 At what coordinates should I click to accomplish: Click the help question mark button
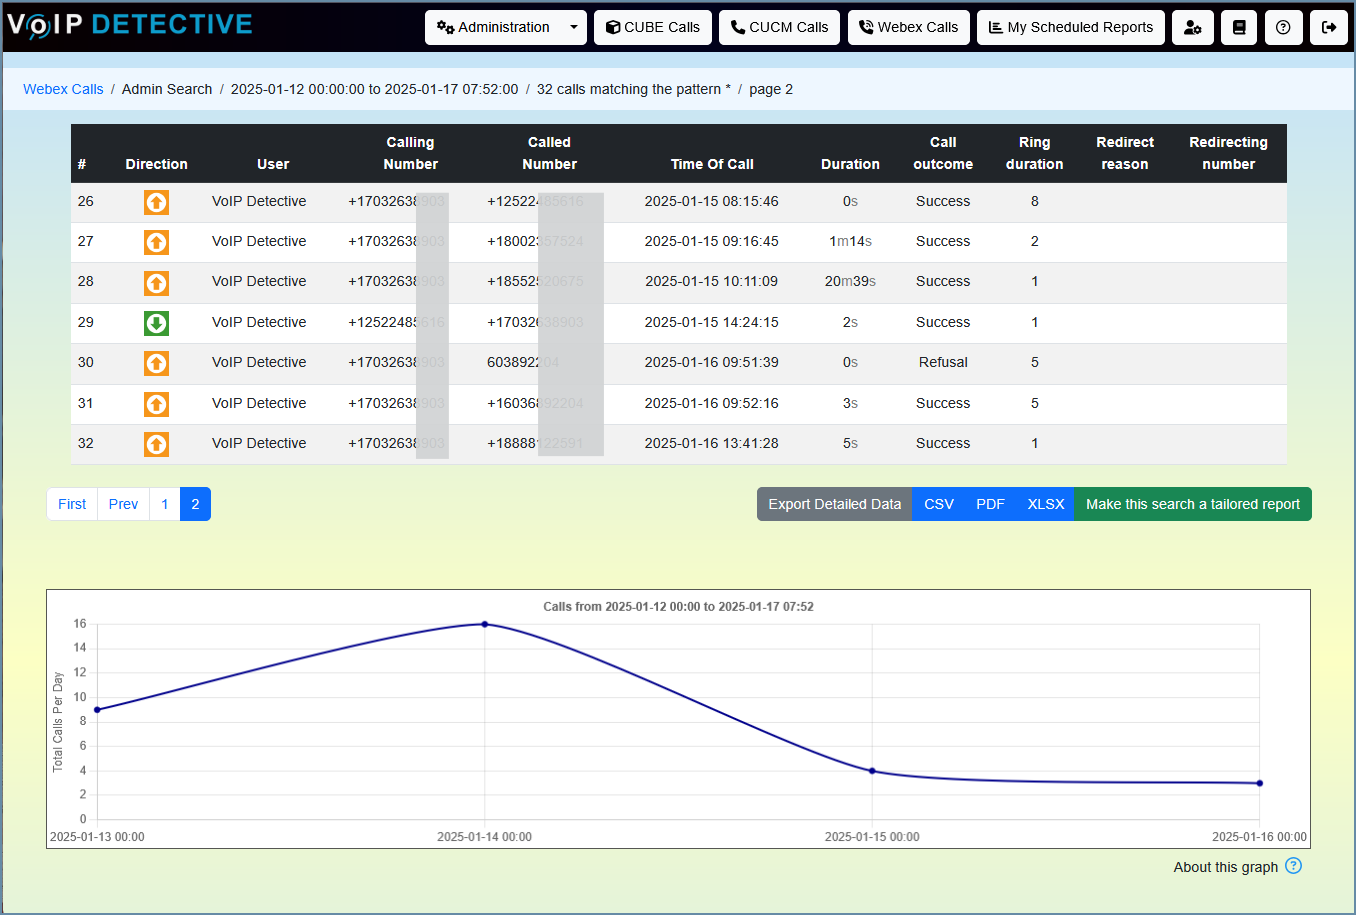coord(1284,28)
